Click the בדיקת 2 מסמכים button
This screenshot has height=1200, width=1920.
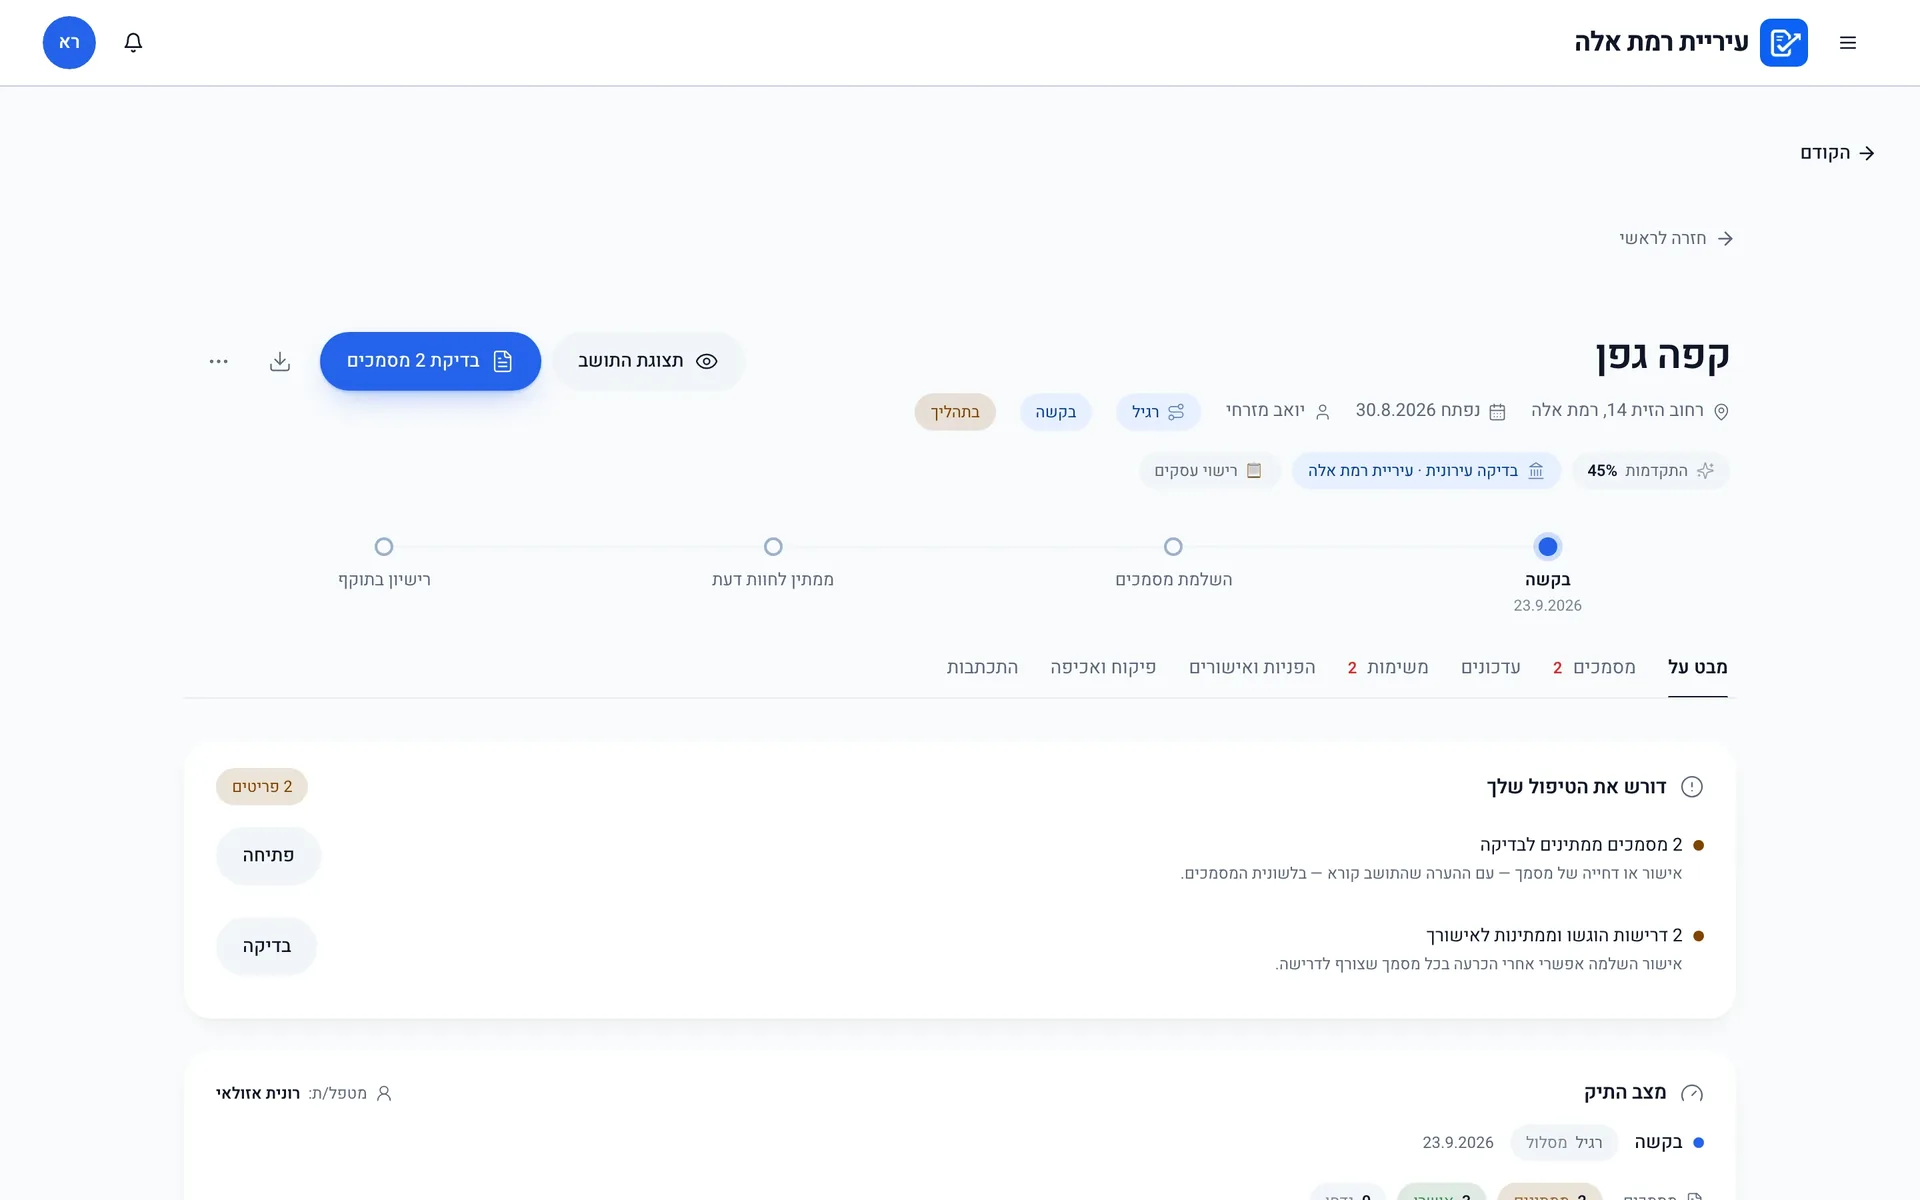(x=430, y=361)
